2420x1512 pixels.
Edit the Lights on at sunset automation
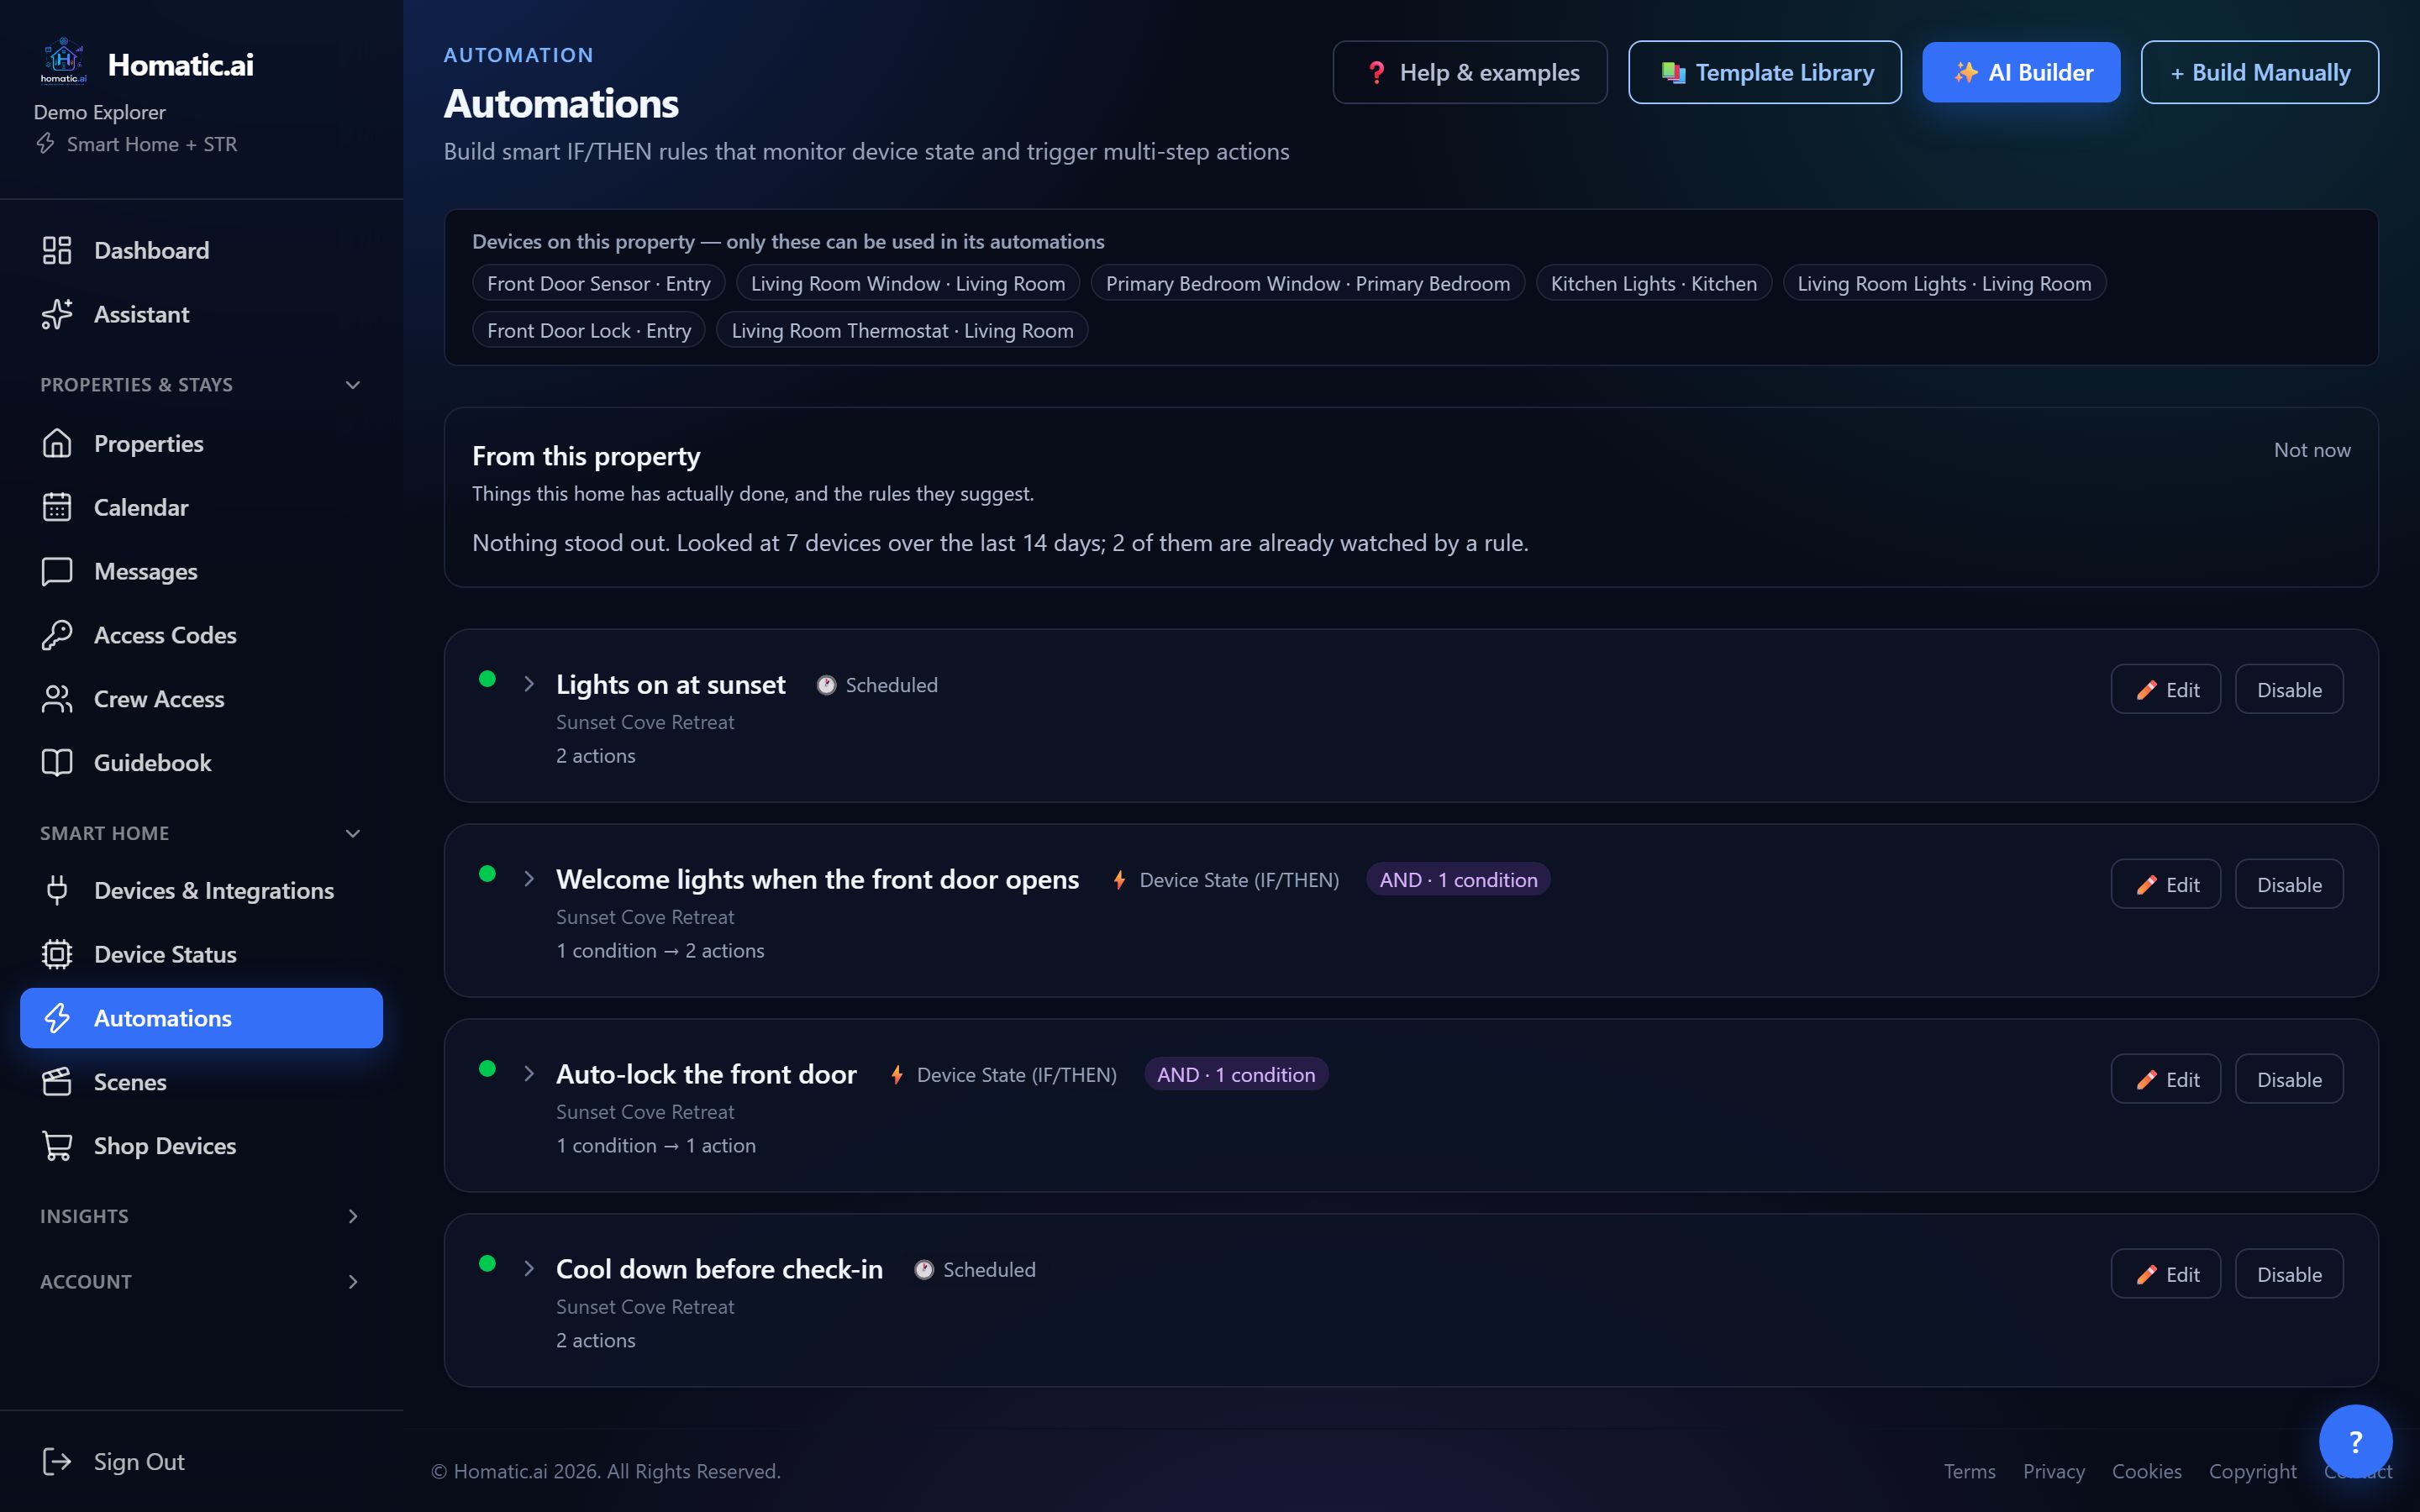[2166, 689]
